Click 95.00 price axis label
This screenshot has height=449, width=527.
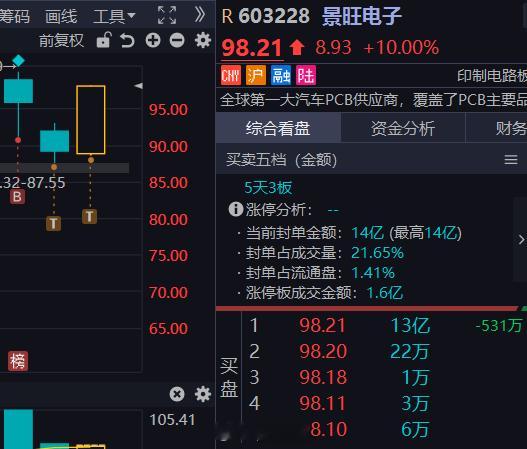pyautogui.click(x=168, y=110)
